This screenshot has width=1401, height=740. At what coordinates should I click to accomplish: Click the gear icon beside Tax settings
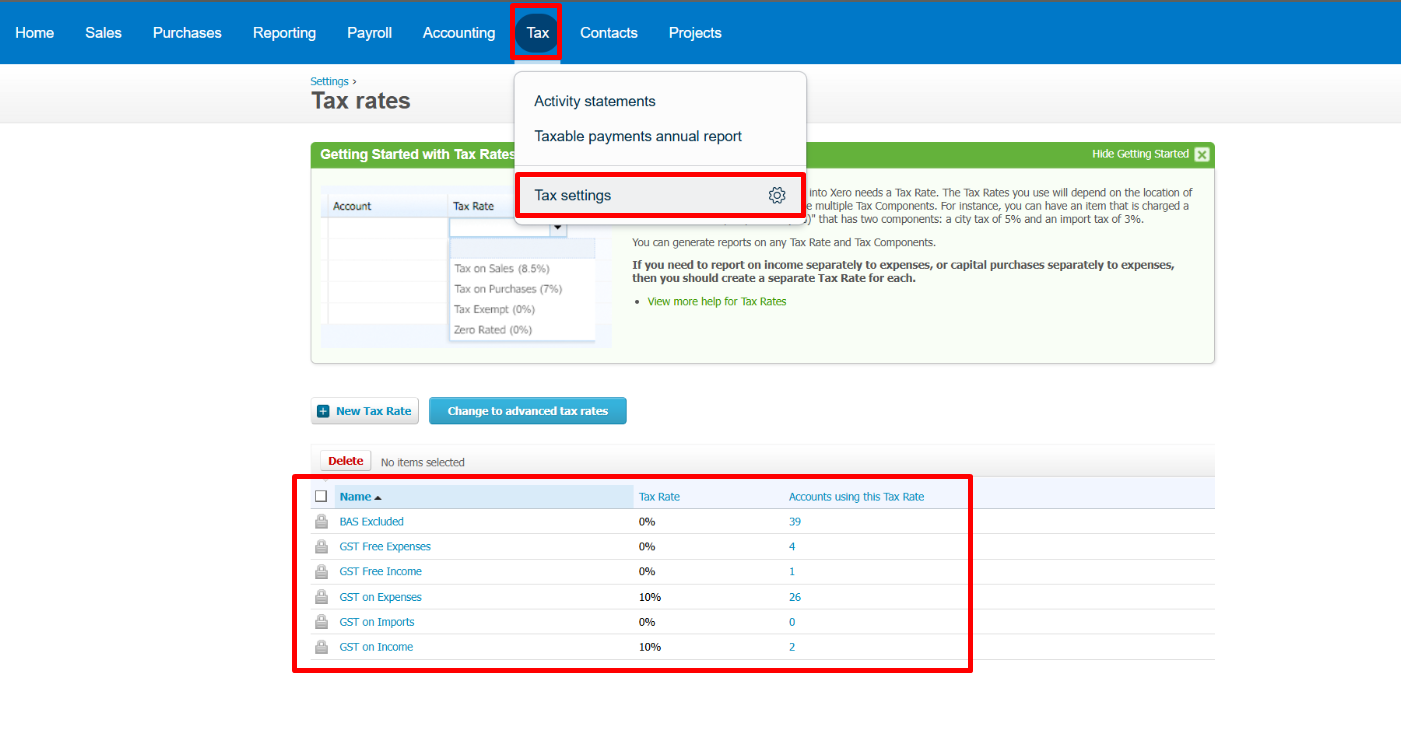pos(777,196)
